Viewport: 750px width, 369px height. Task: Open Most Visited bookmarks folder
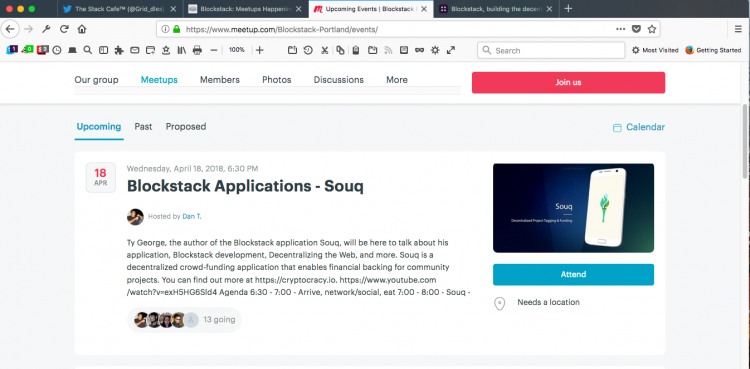(x=655, y=50)
